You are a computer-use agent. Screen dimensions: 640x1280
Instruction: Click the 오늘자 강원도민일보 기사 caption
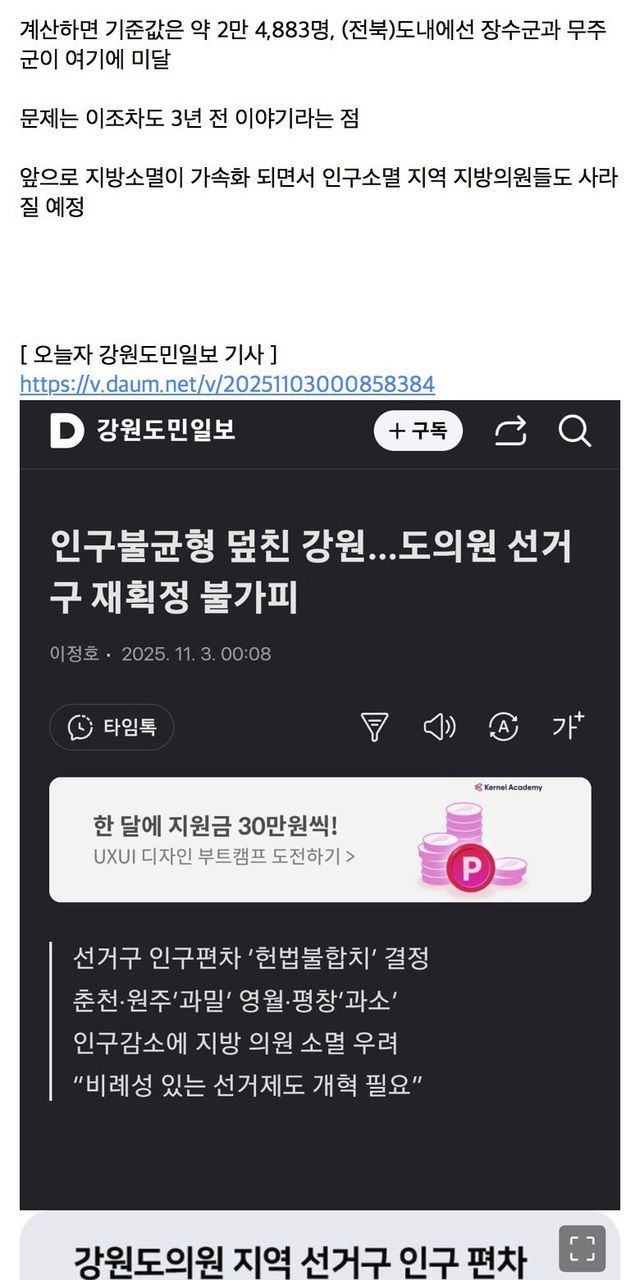pos(148,355)
